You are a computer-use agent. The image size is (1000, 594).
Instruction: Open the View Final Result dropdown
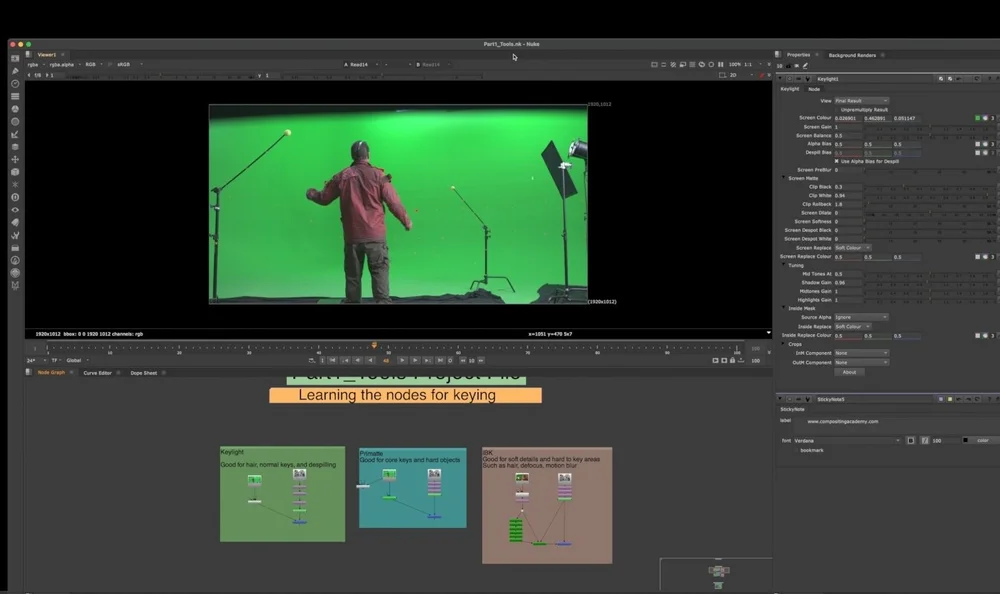pos(861,101)
